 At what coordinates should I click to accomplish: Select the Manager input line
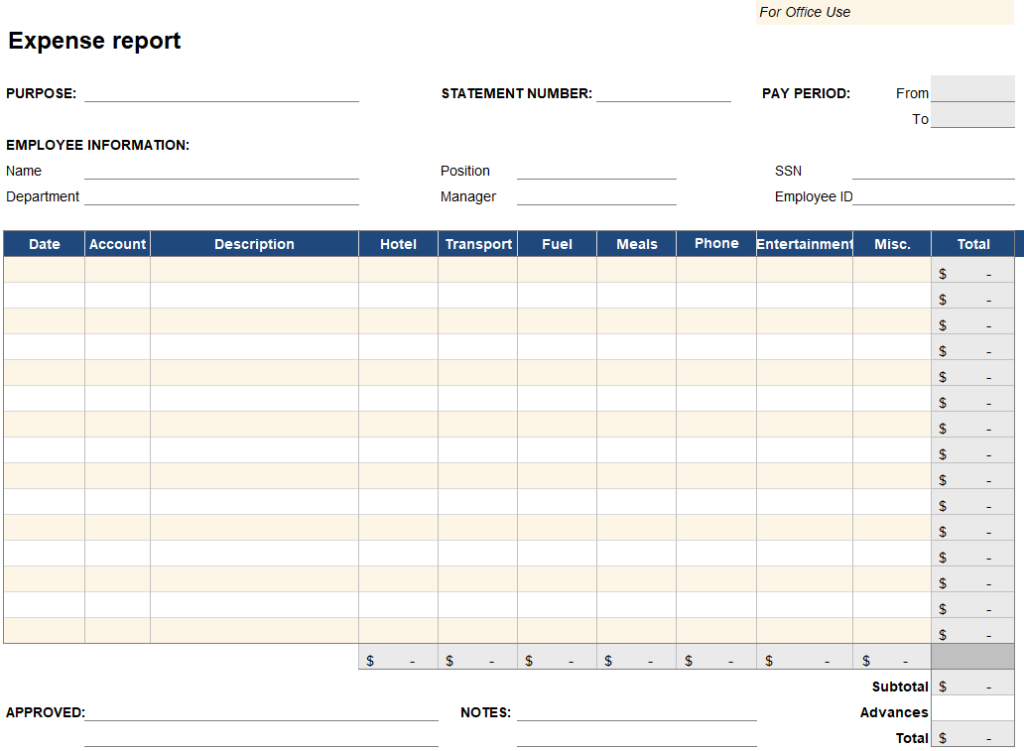[x=596, y=197]
